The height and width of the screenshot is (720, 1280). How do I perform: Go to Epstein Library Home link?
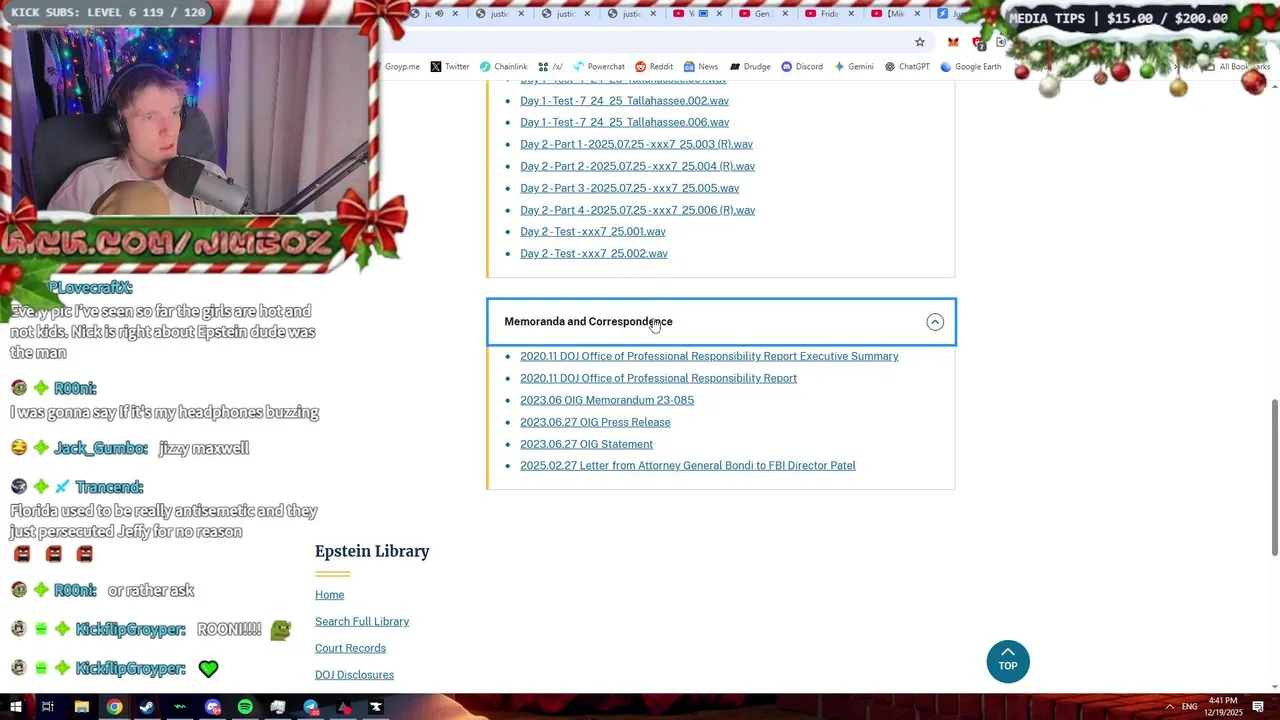coord(329,595)
